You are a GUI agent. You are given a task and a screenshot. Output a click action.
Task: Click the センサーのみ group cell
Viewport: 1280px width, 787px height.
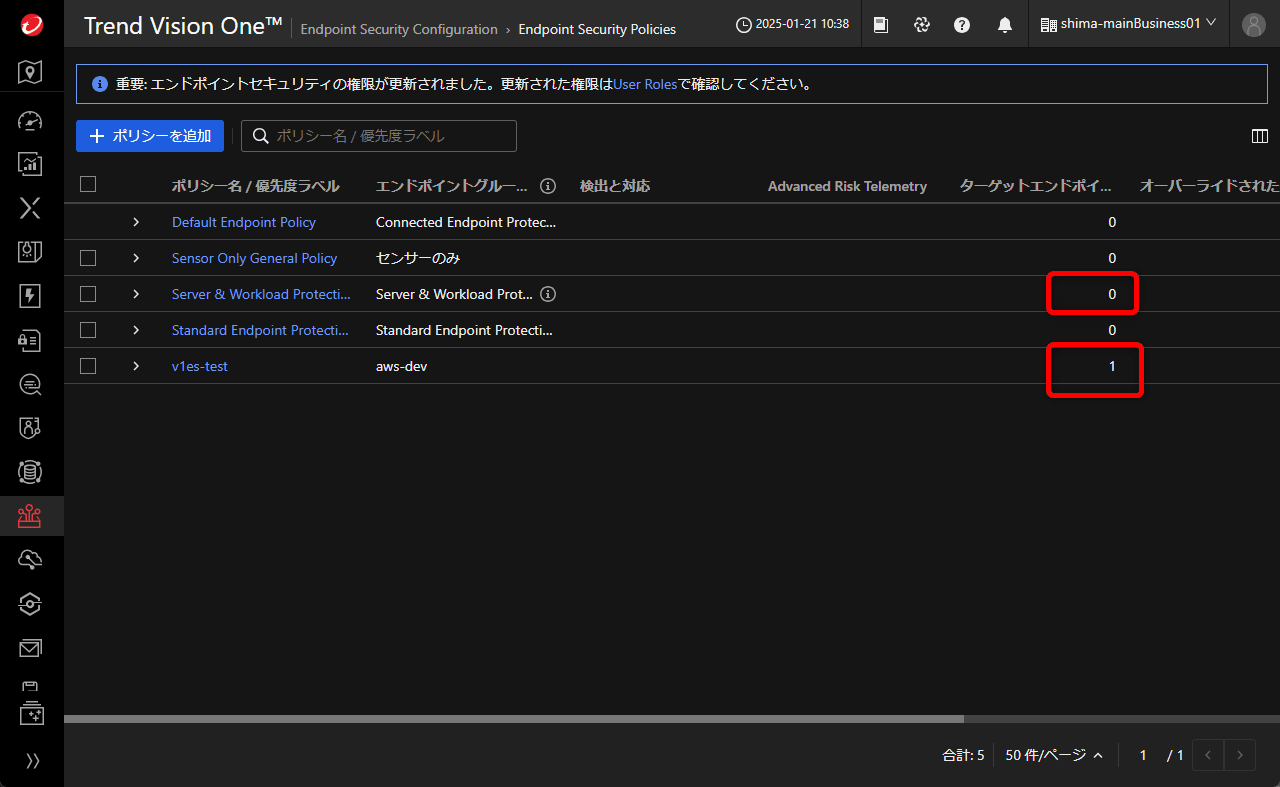click(x=418, y=258)
